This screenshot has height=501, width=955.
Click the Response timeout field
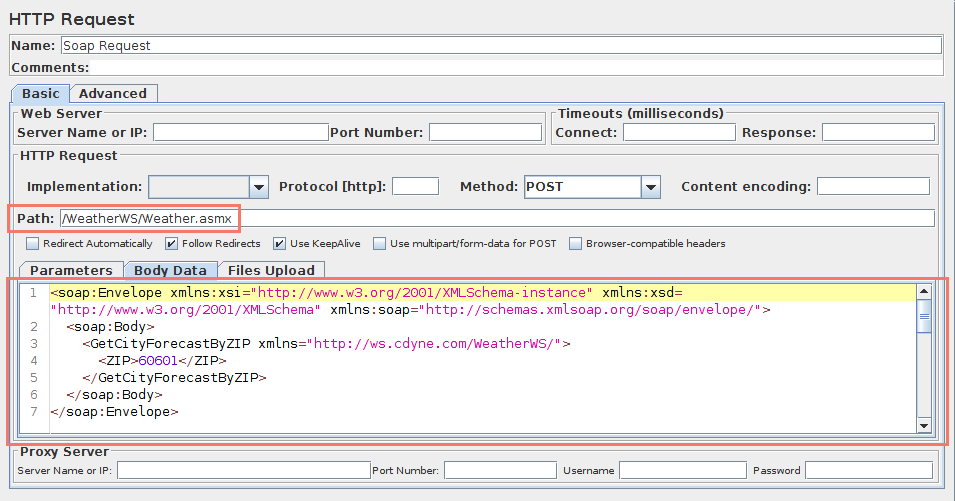coord(877,132)
